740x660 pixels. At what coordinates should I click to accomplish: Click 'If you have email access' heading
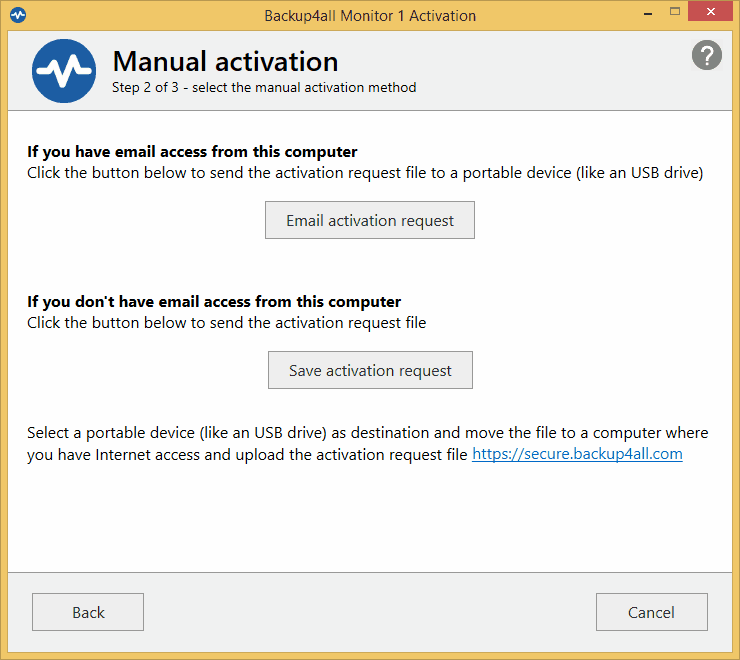192,152
